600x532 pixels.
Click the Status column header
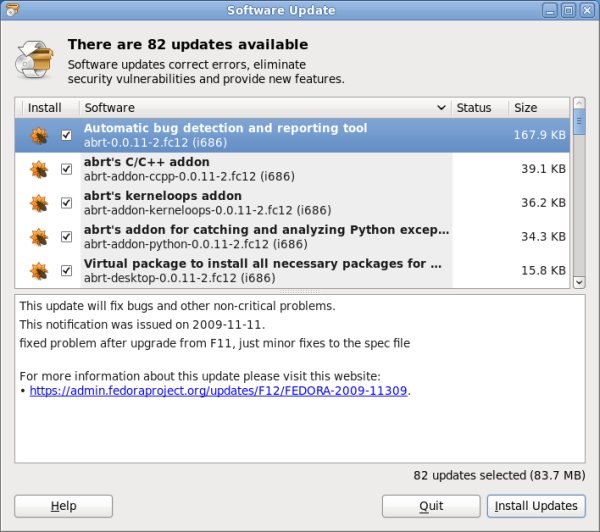pos(480,108)
